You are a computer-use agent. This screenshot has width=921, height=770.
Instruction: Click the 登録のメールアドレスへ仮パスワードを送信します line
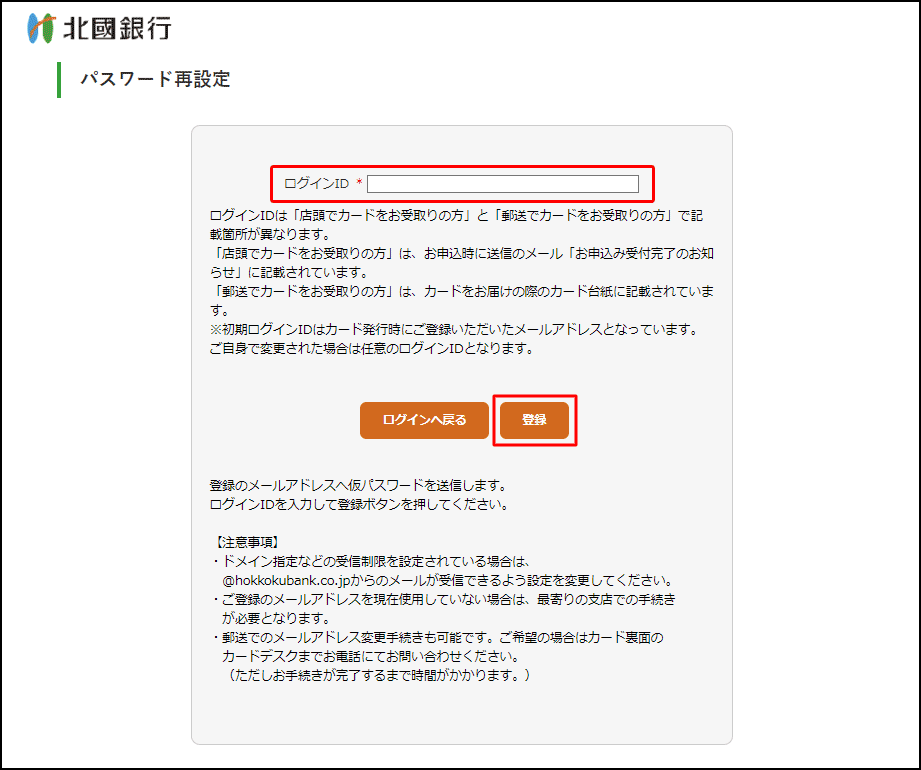coord(358,485)
